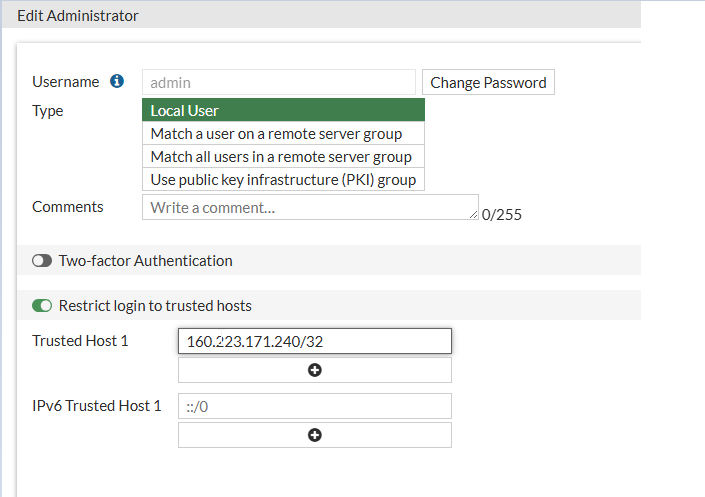Click the 0/255 comment character counter
Image resolution: width=705 pixels, height=497 pixels.
coord(502,214)
